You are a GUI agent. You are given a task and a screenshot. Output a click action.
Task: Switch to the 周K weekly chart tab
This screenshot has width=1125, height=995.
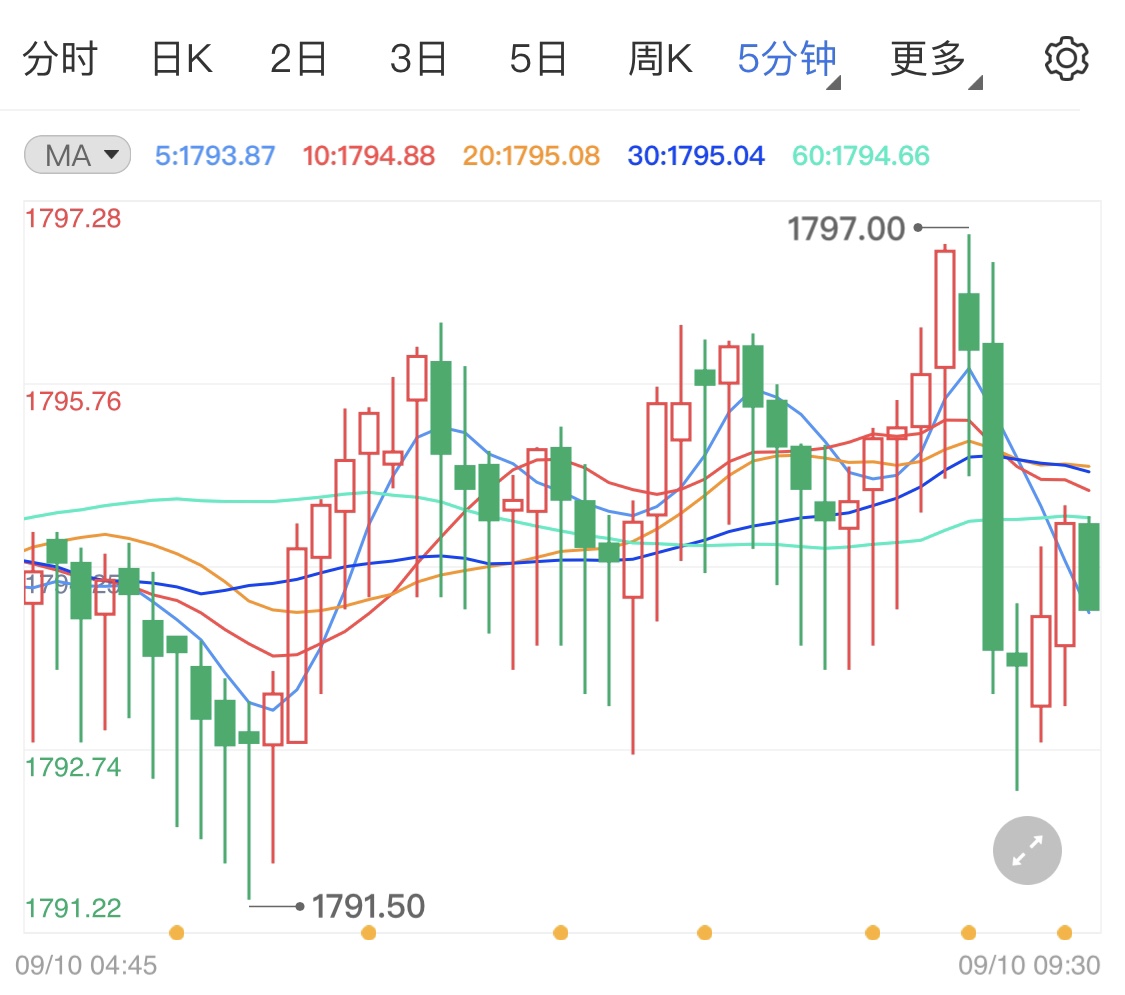pyautogui.click(x=660, y=57)
